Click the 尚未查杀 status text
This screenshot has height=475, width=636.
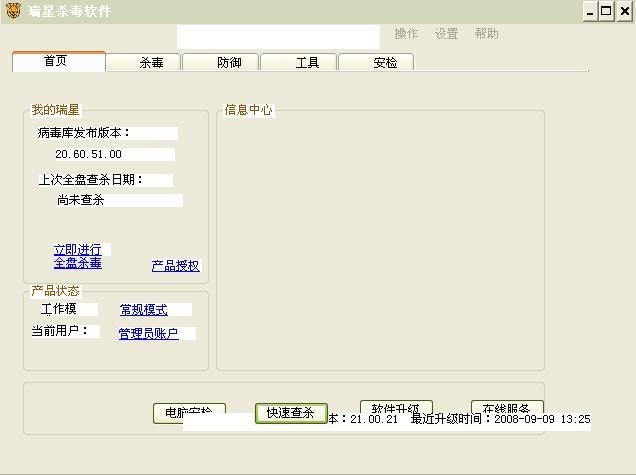pyautogui.click(x=80, y=200)
